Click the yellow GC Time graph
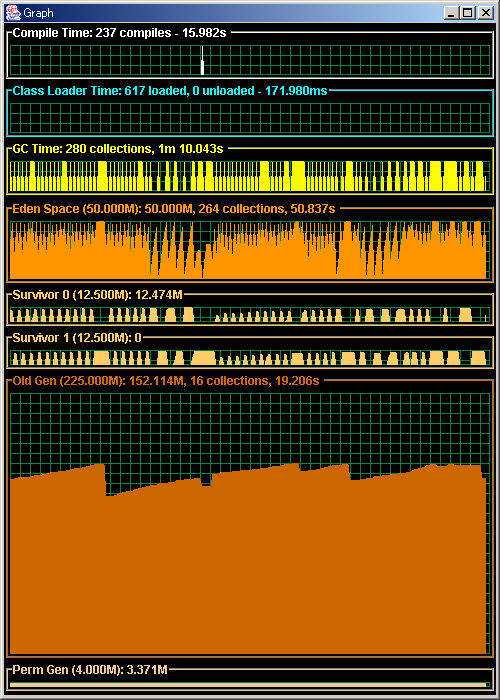500x700 pixels. tap(250, 176)
